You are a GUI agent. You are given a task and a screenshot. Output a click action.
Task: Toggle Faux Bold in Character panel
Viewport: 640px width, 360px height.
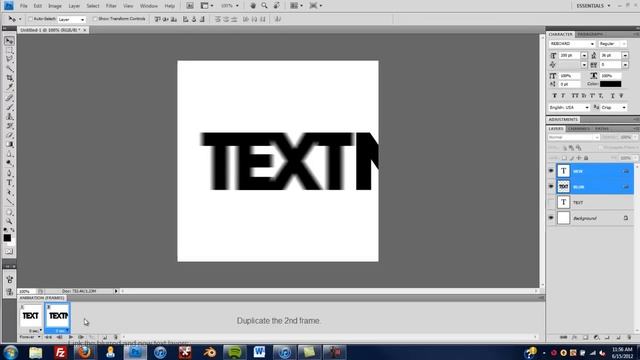coord(554,96)
